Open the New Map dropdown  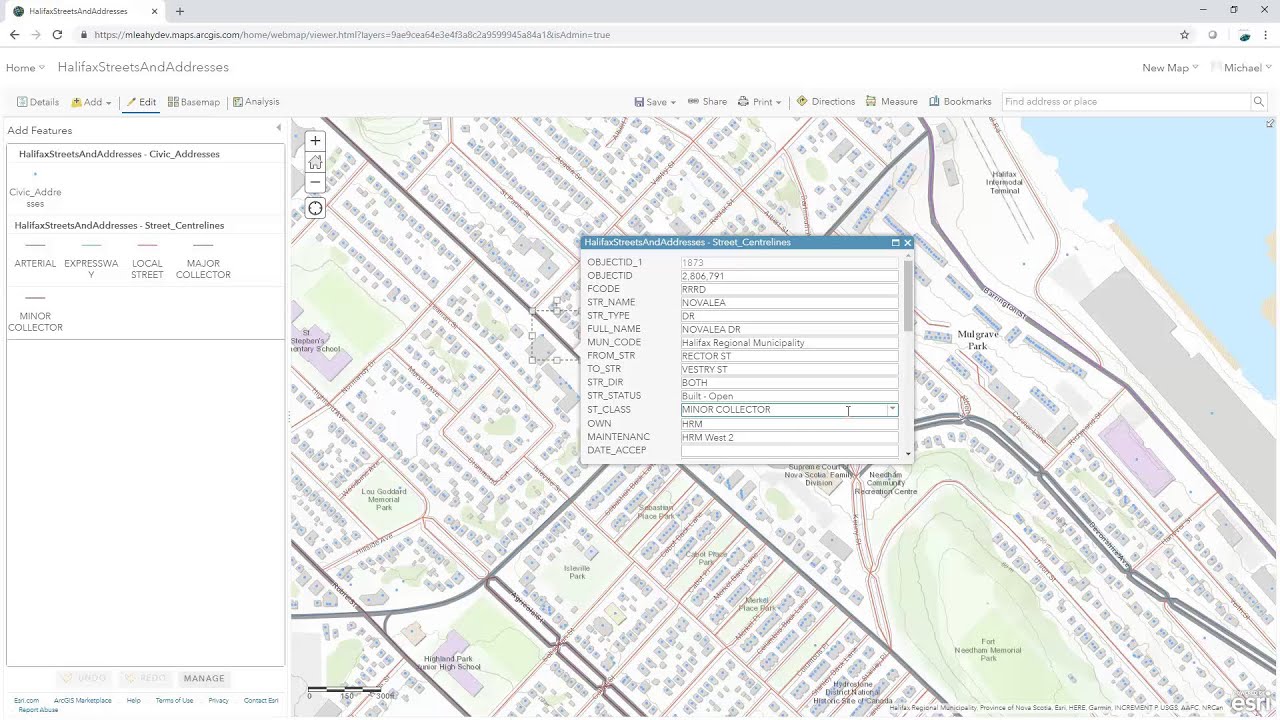(1170, 68)
